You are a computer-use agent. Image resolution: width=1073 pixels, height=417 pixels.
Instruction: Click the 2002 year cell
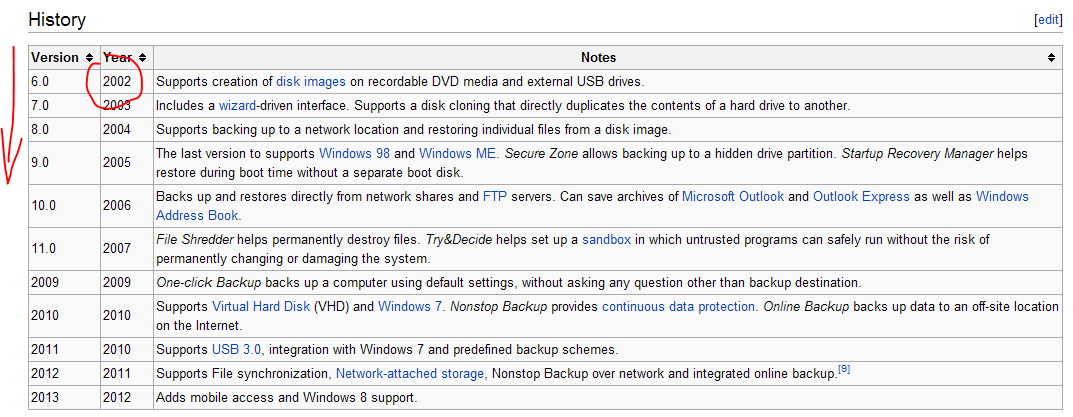117,81
